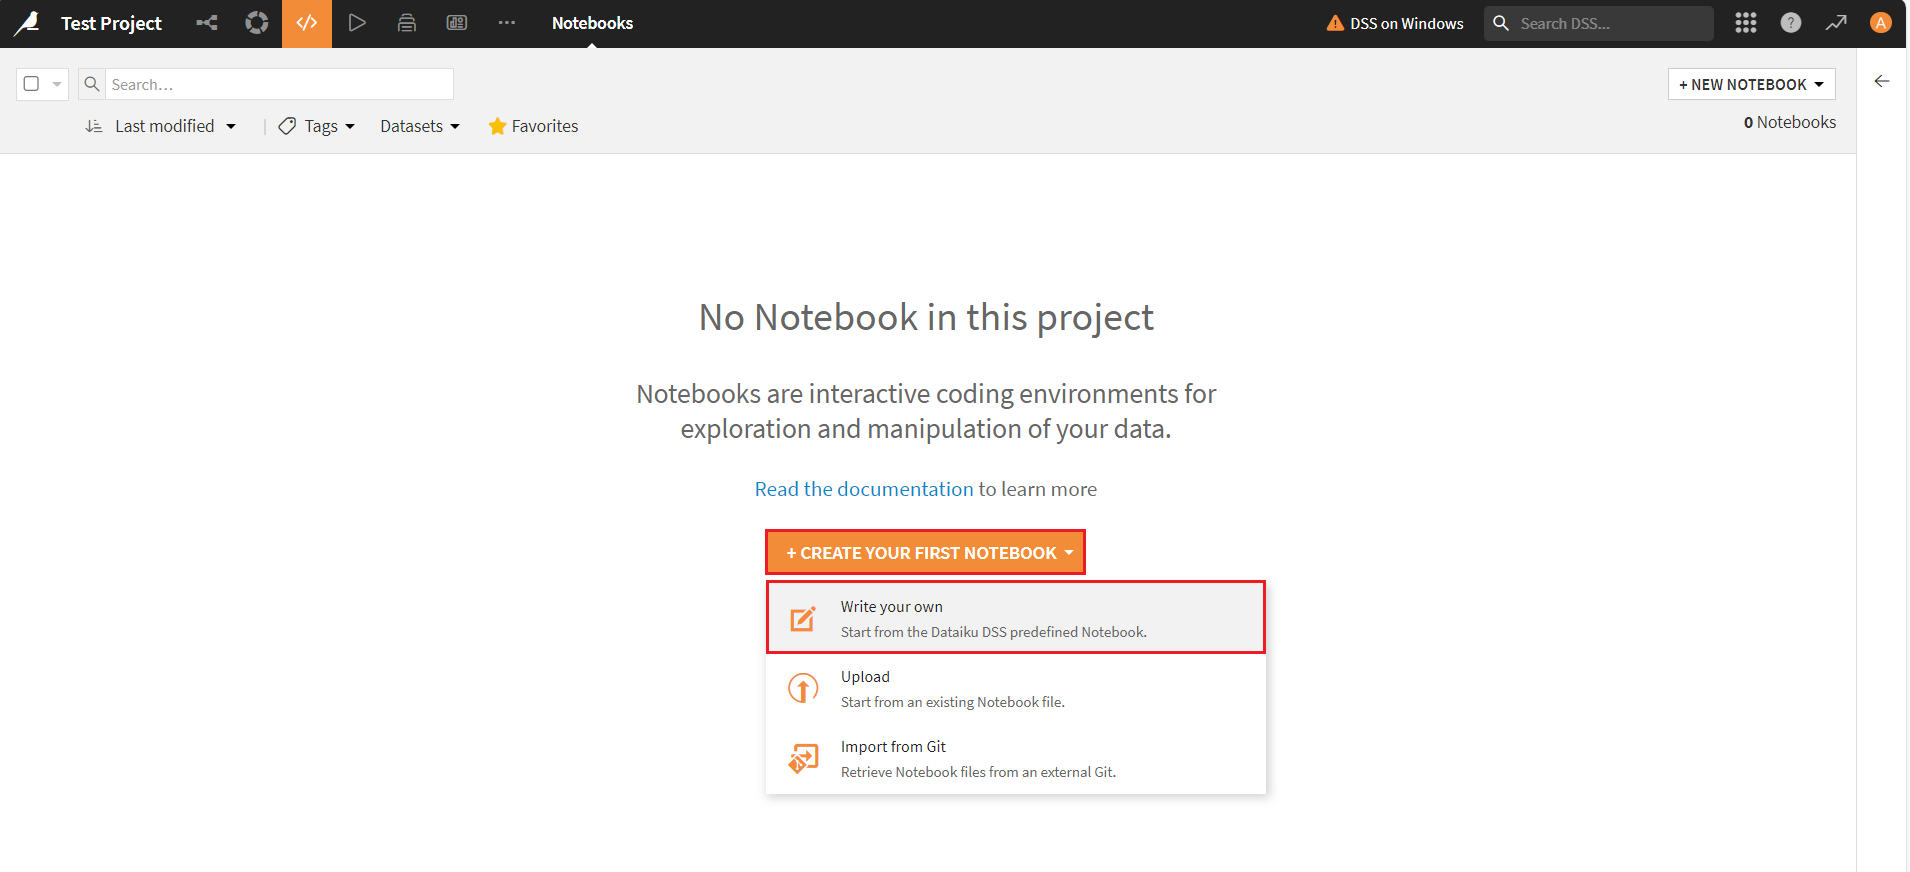Open the Tags filter dropdown
This screenshot has width=1910, height=872.
click(318, 126)
